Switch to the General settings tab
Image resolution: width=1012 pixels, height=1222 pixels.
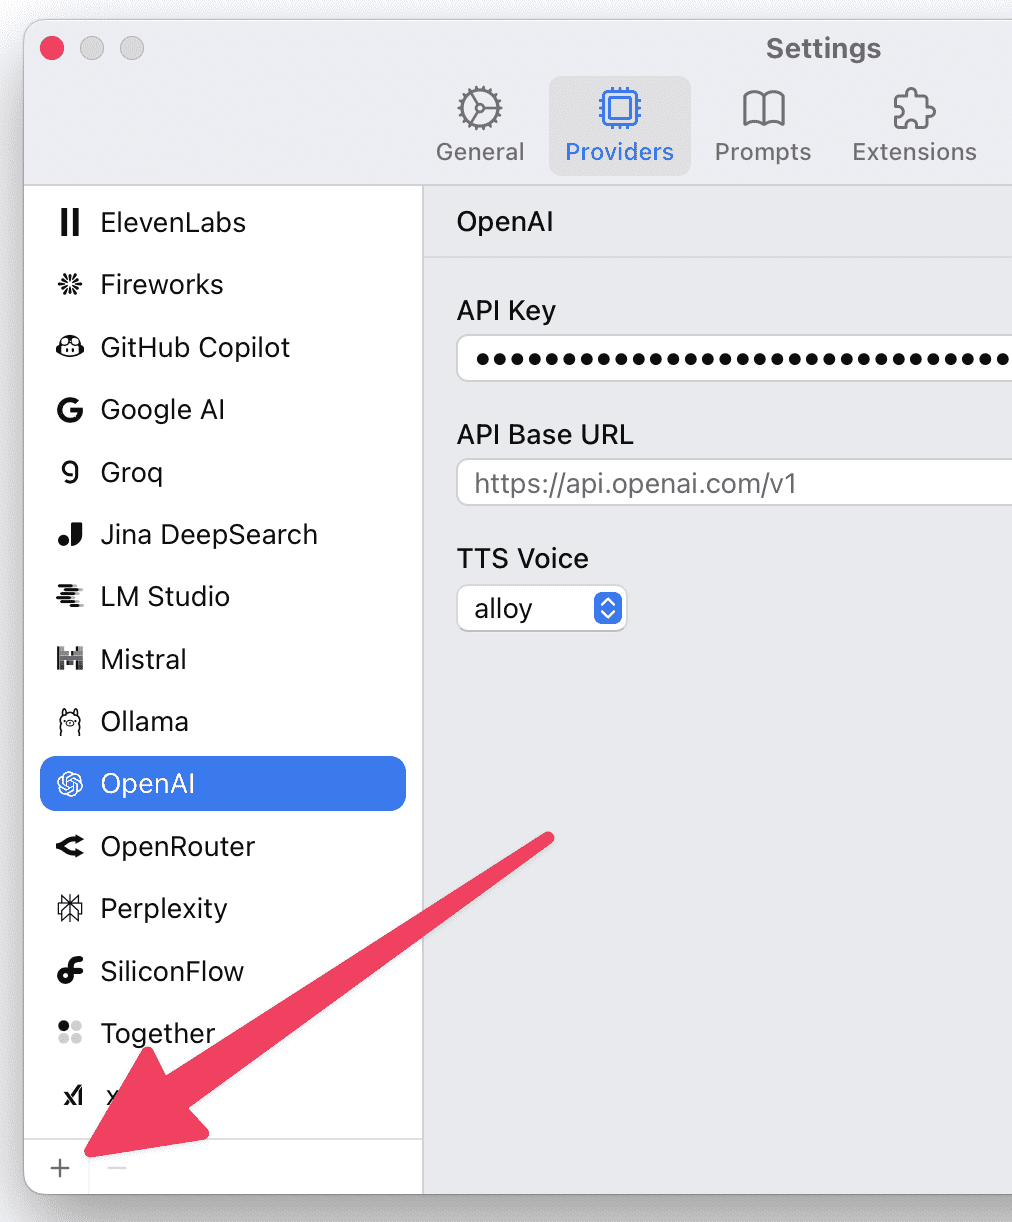click(x=480, y=126)
